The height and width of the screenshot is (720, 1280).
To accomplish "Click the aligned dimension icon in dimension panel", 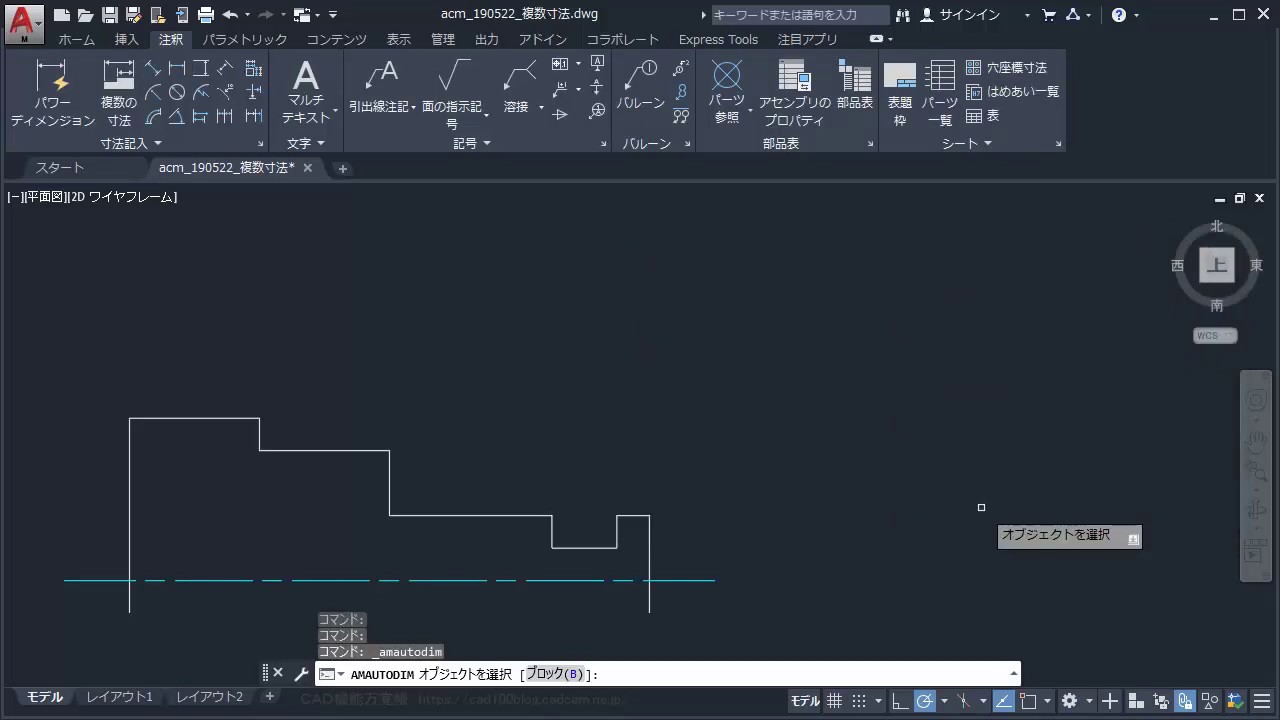I will 153,68.
